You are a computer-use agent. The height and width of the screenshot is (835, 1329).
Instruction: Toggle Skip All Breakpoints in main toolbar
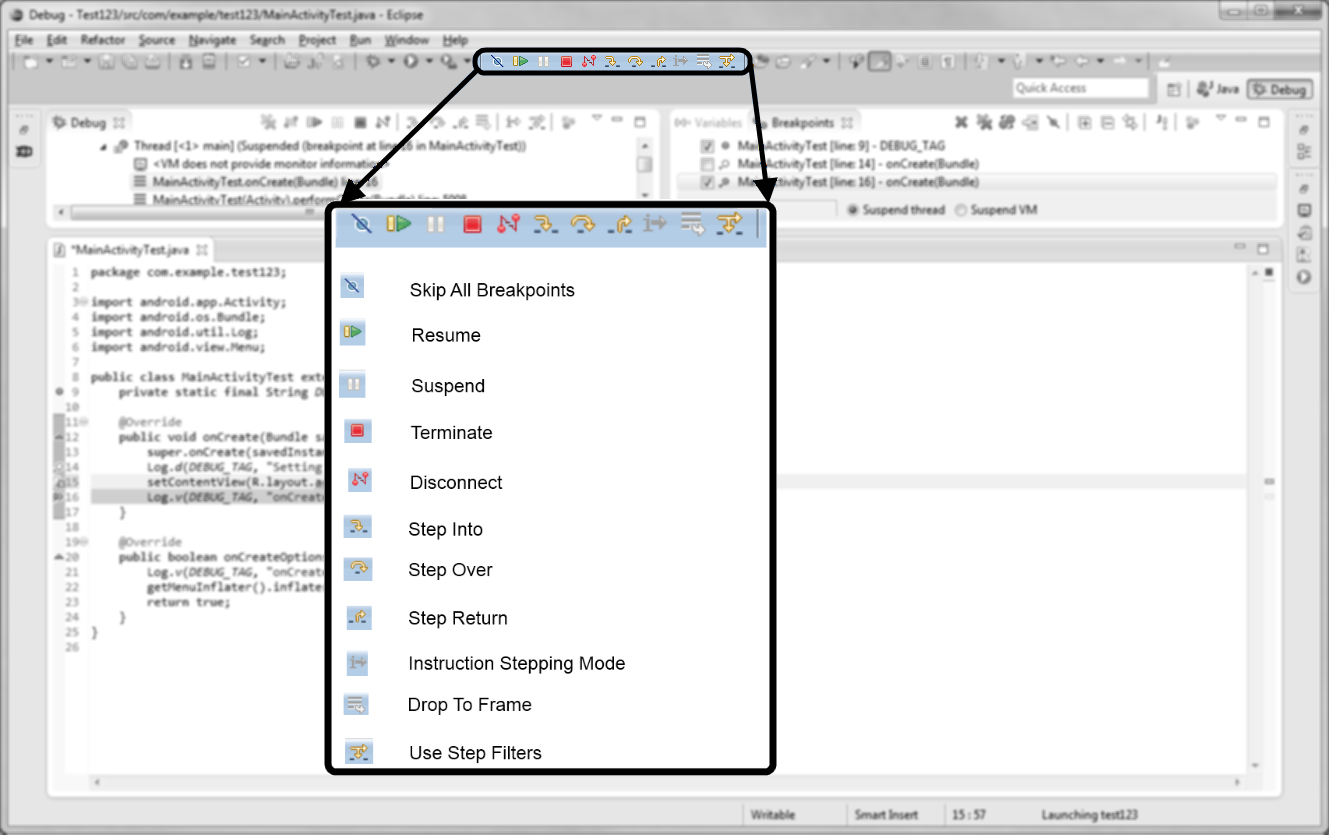point(497,62)
